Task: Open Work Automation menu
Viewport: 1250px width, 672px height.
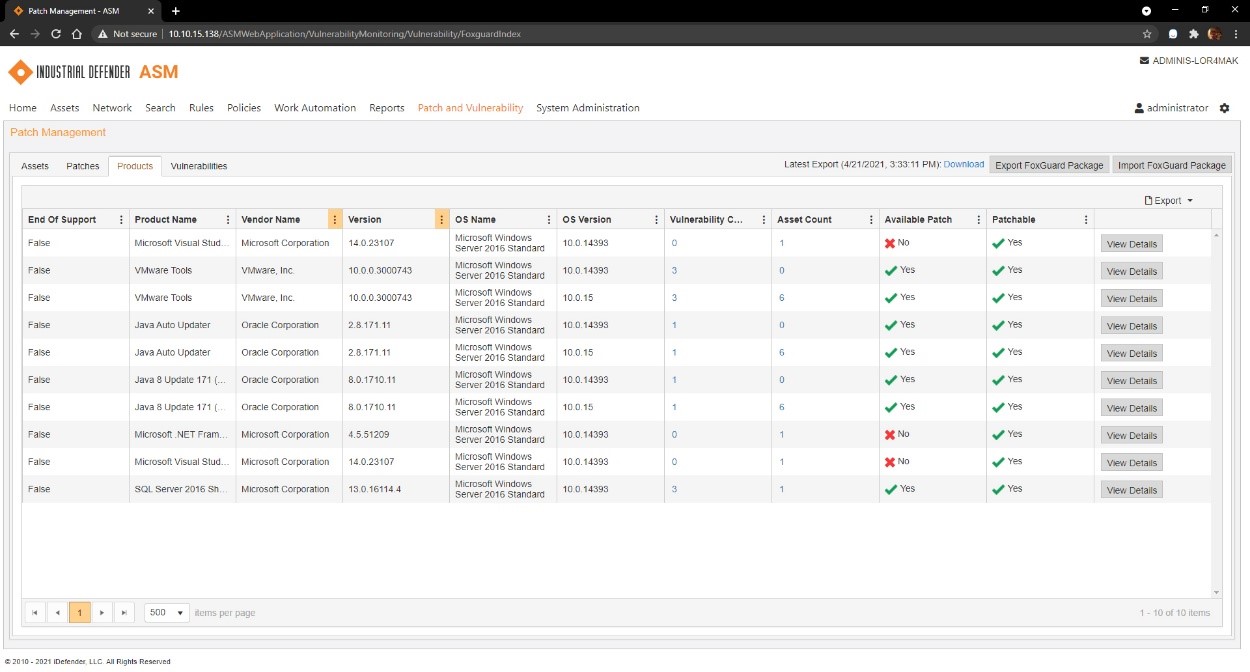Action: point(315,108)
